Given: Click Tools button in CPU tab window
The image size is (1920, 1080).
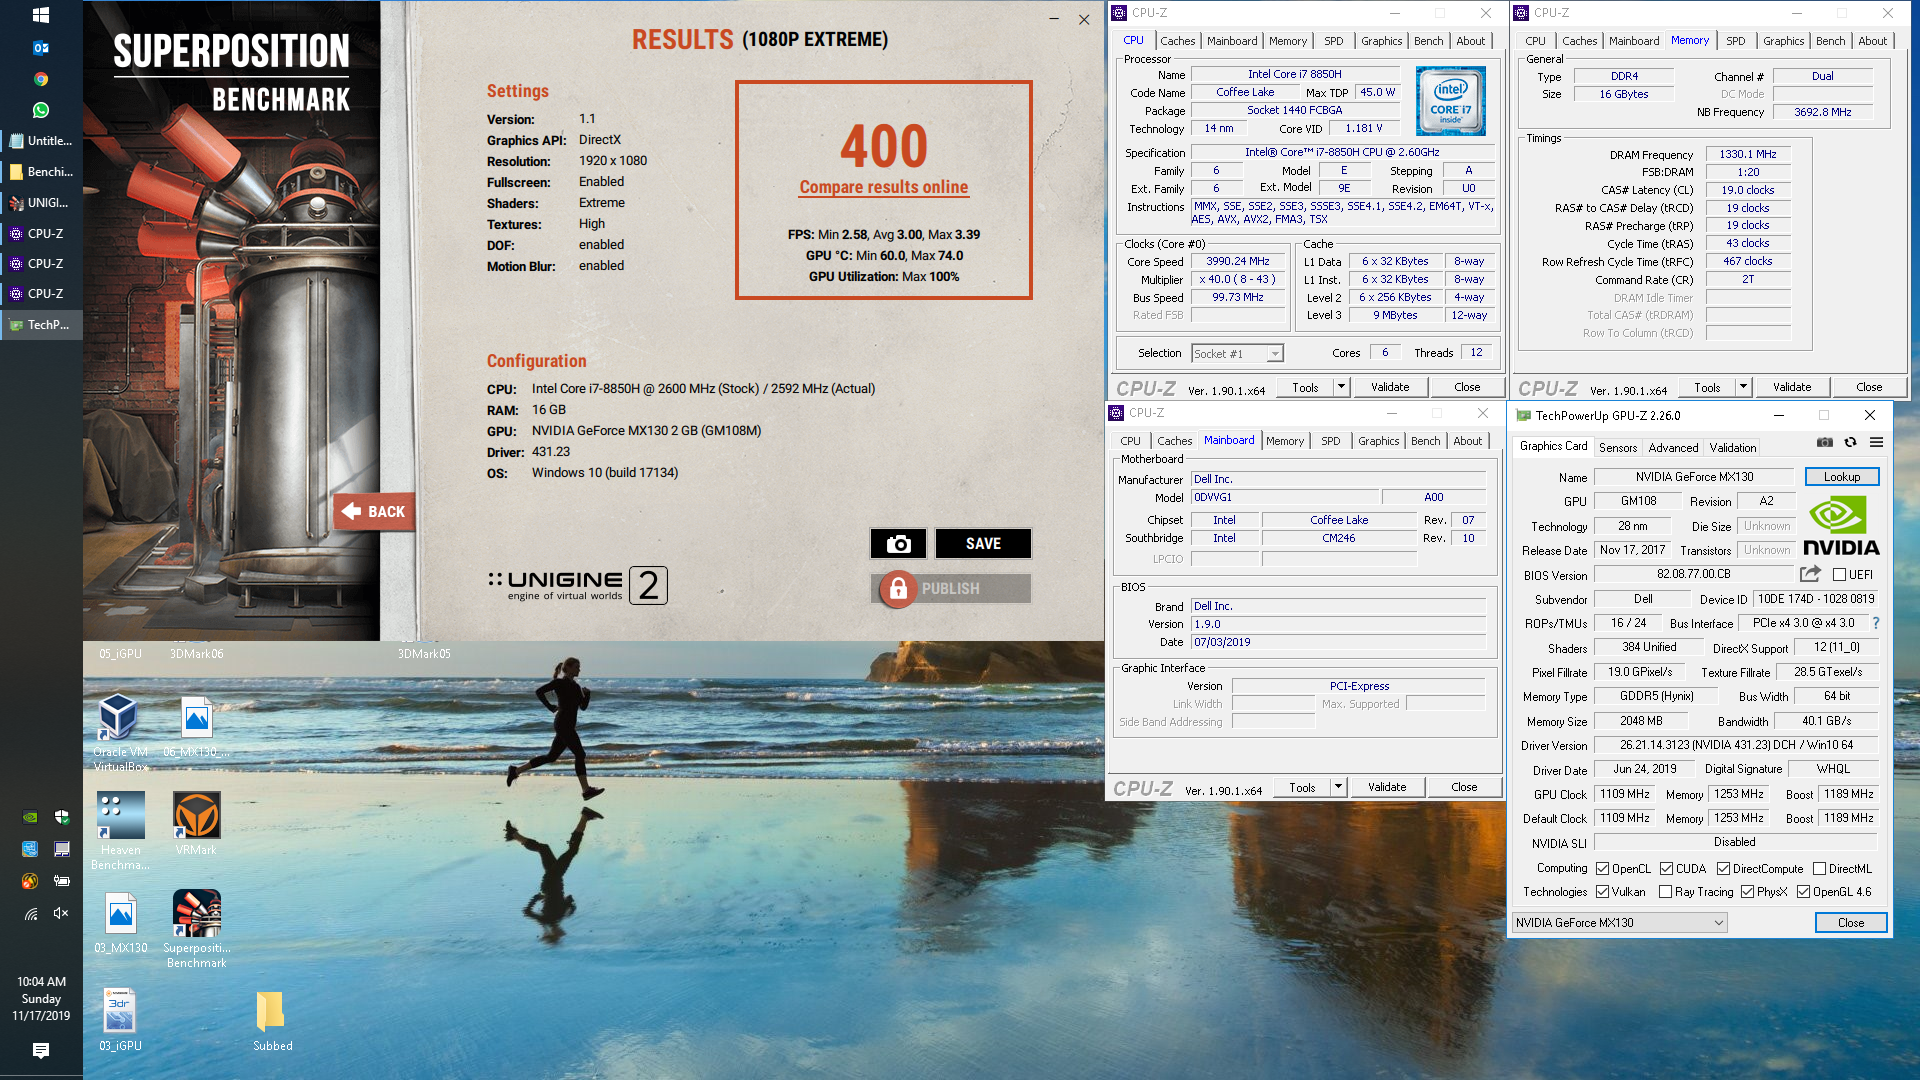Looking at the screenshot, I should point(1305,387).
